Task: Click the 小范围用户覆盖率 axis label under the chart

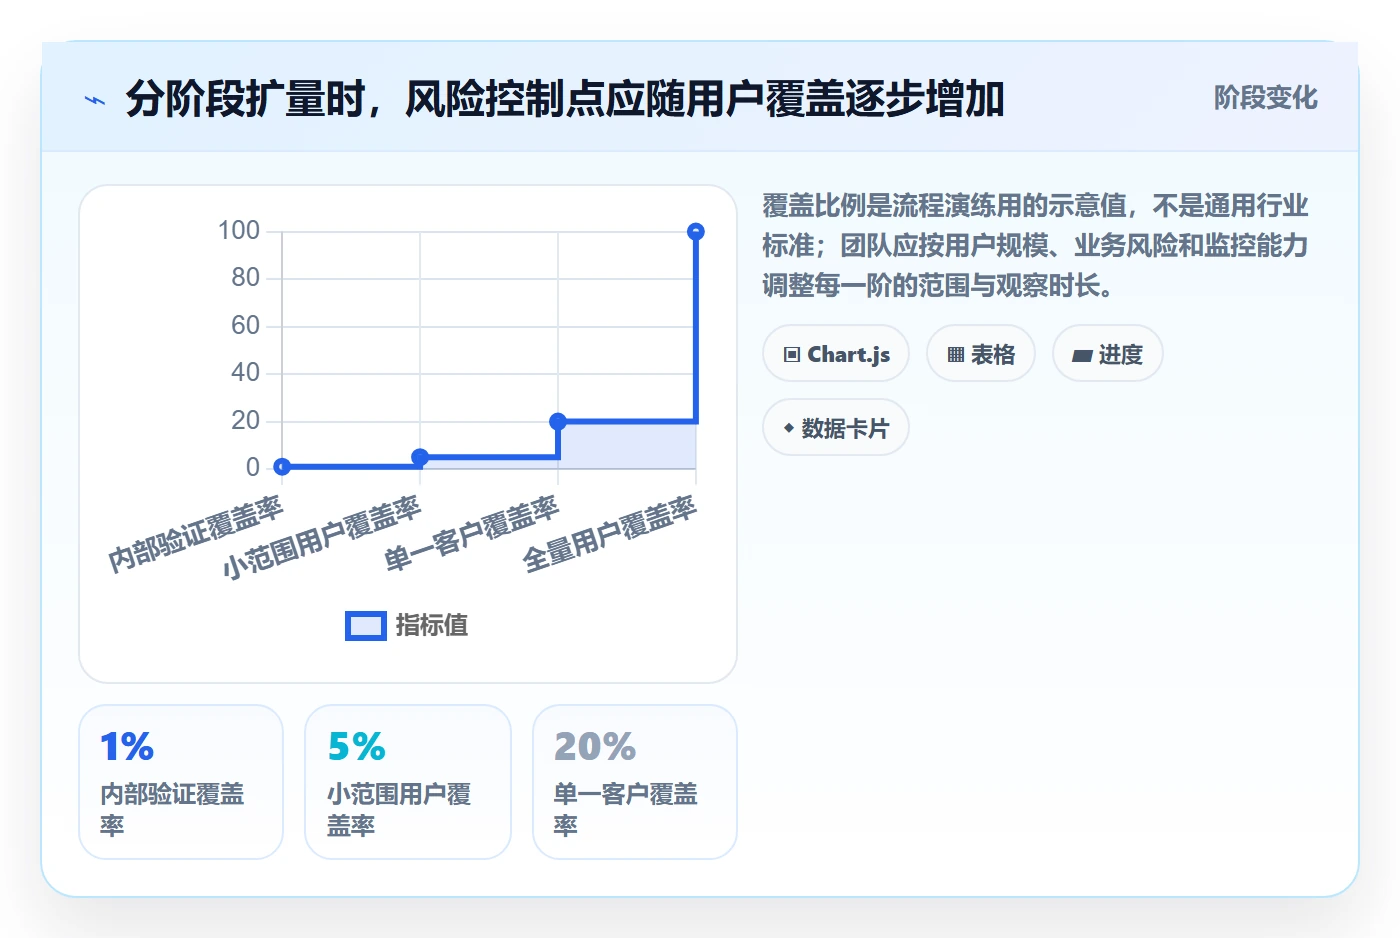Action: point(322,537)
